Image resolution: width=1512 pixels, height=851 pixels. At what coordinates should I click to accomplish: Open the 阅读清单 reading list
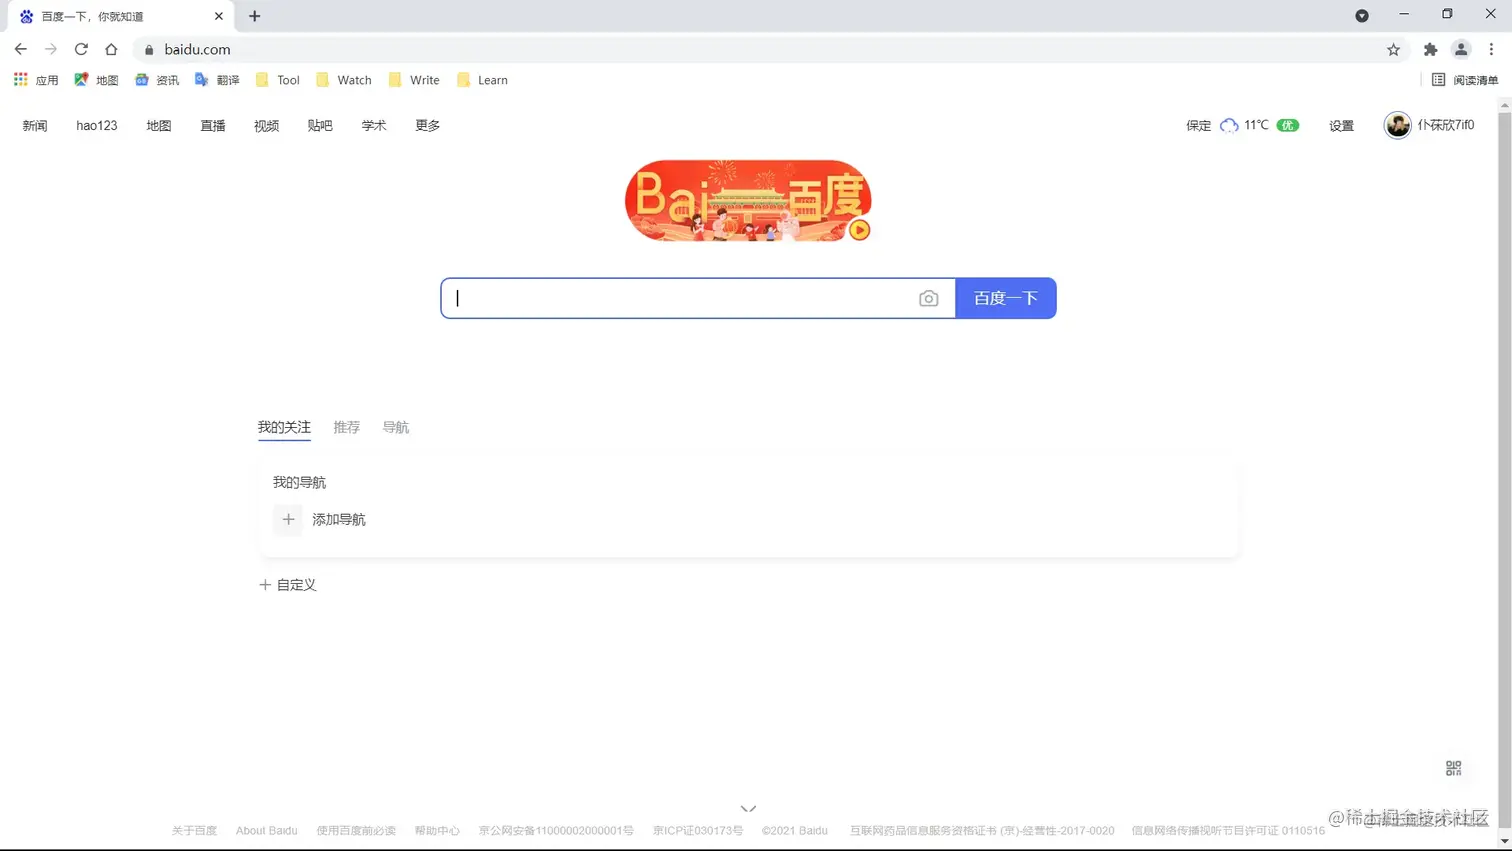coord(1465,80)
